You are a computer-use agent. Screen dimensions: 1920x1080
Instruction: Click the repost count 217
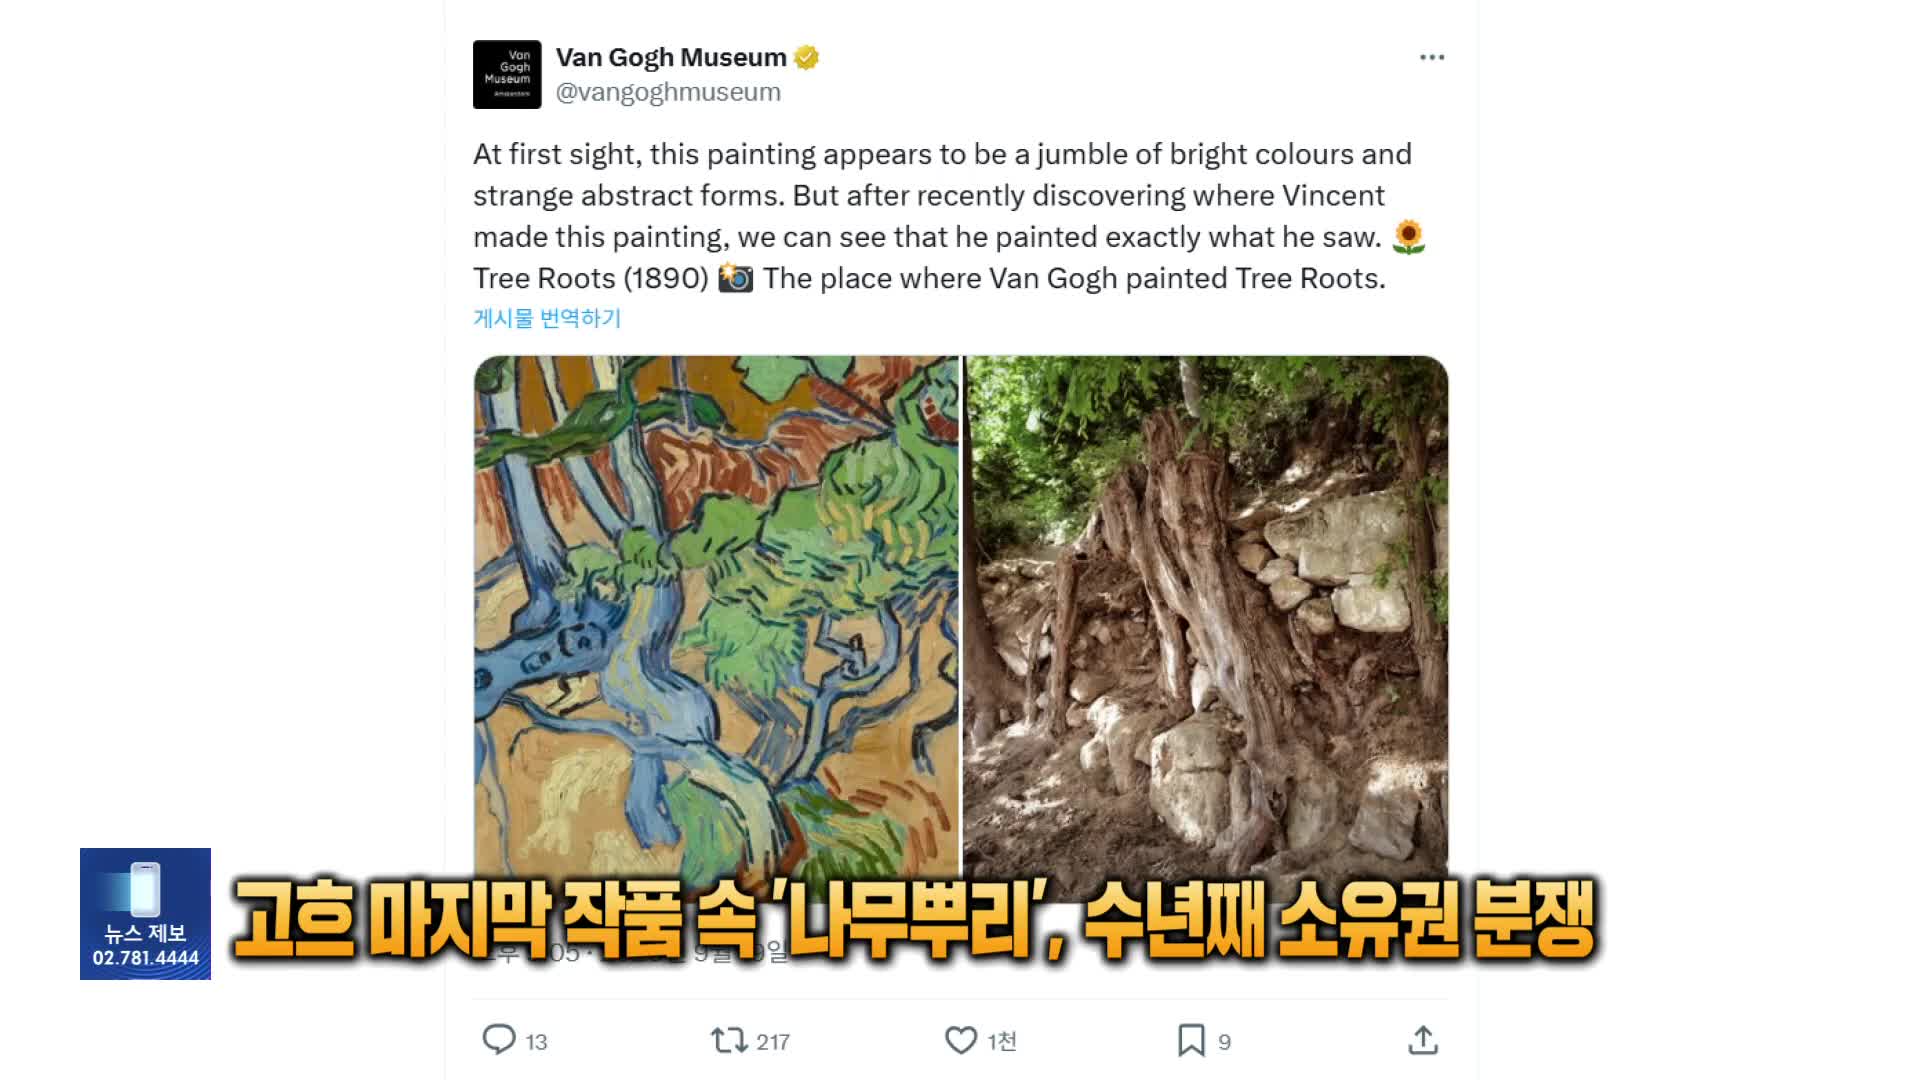(x=773, y=1042)
